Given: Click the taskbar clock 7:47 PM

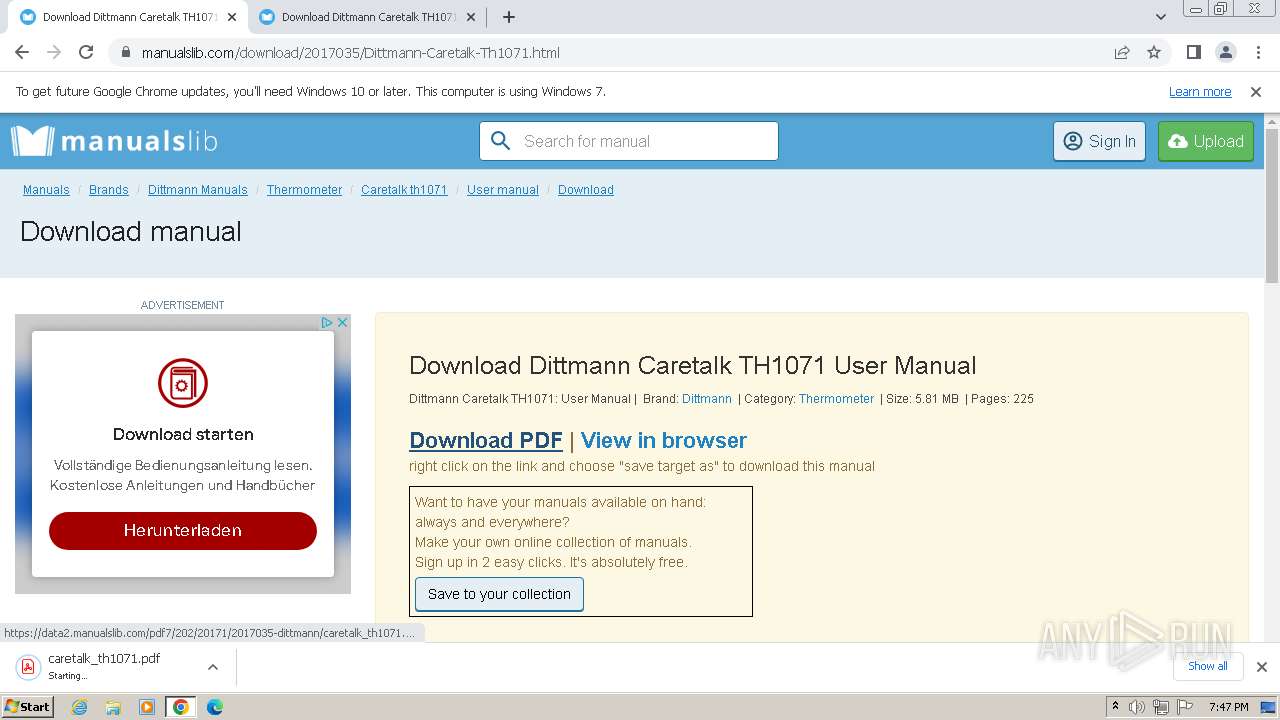Looking at the screenshot, I should click(x=1228, y=707).
